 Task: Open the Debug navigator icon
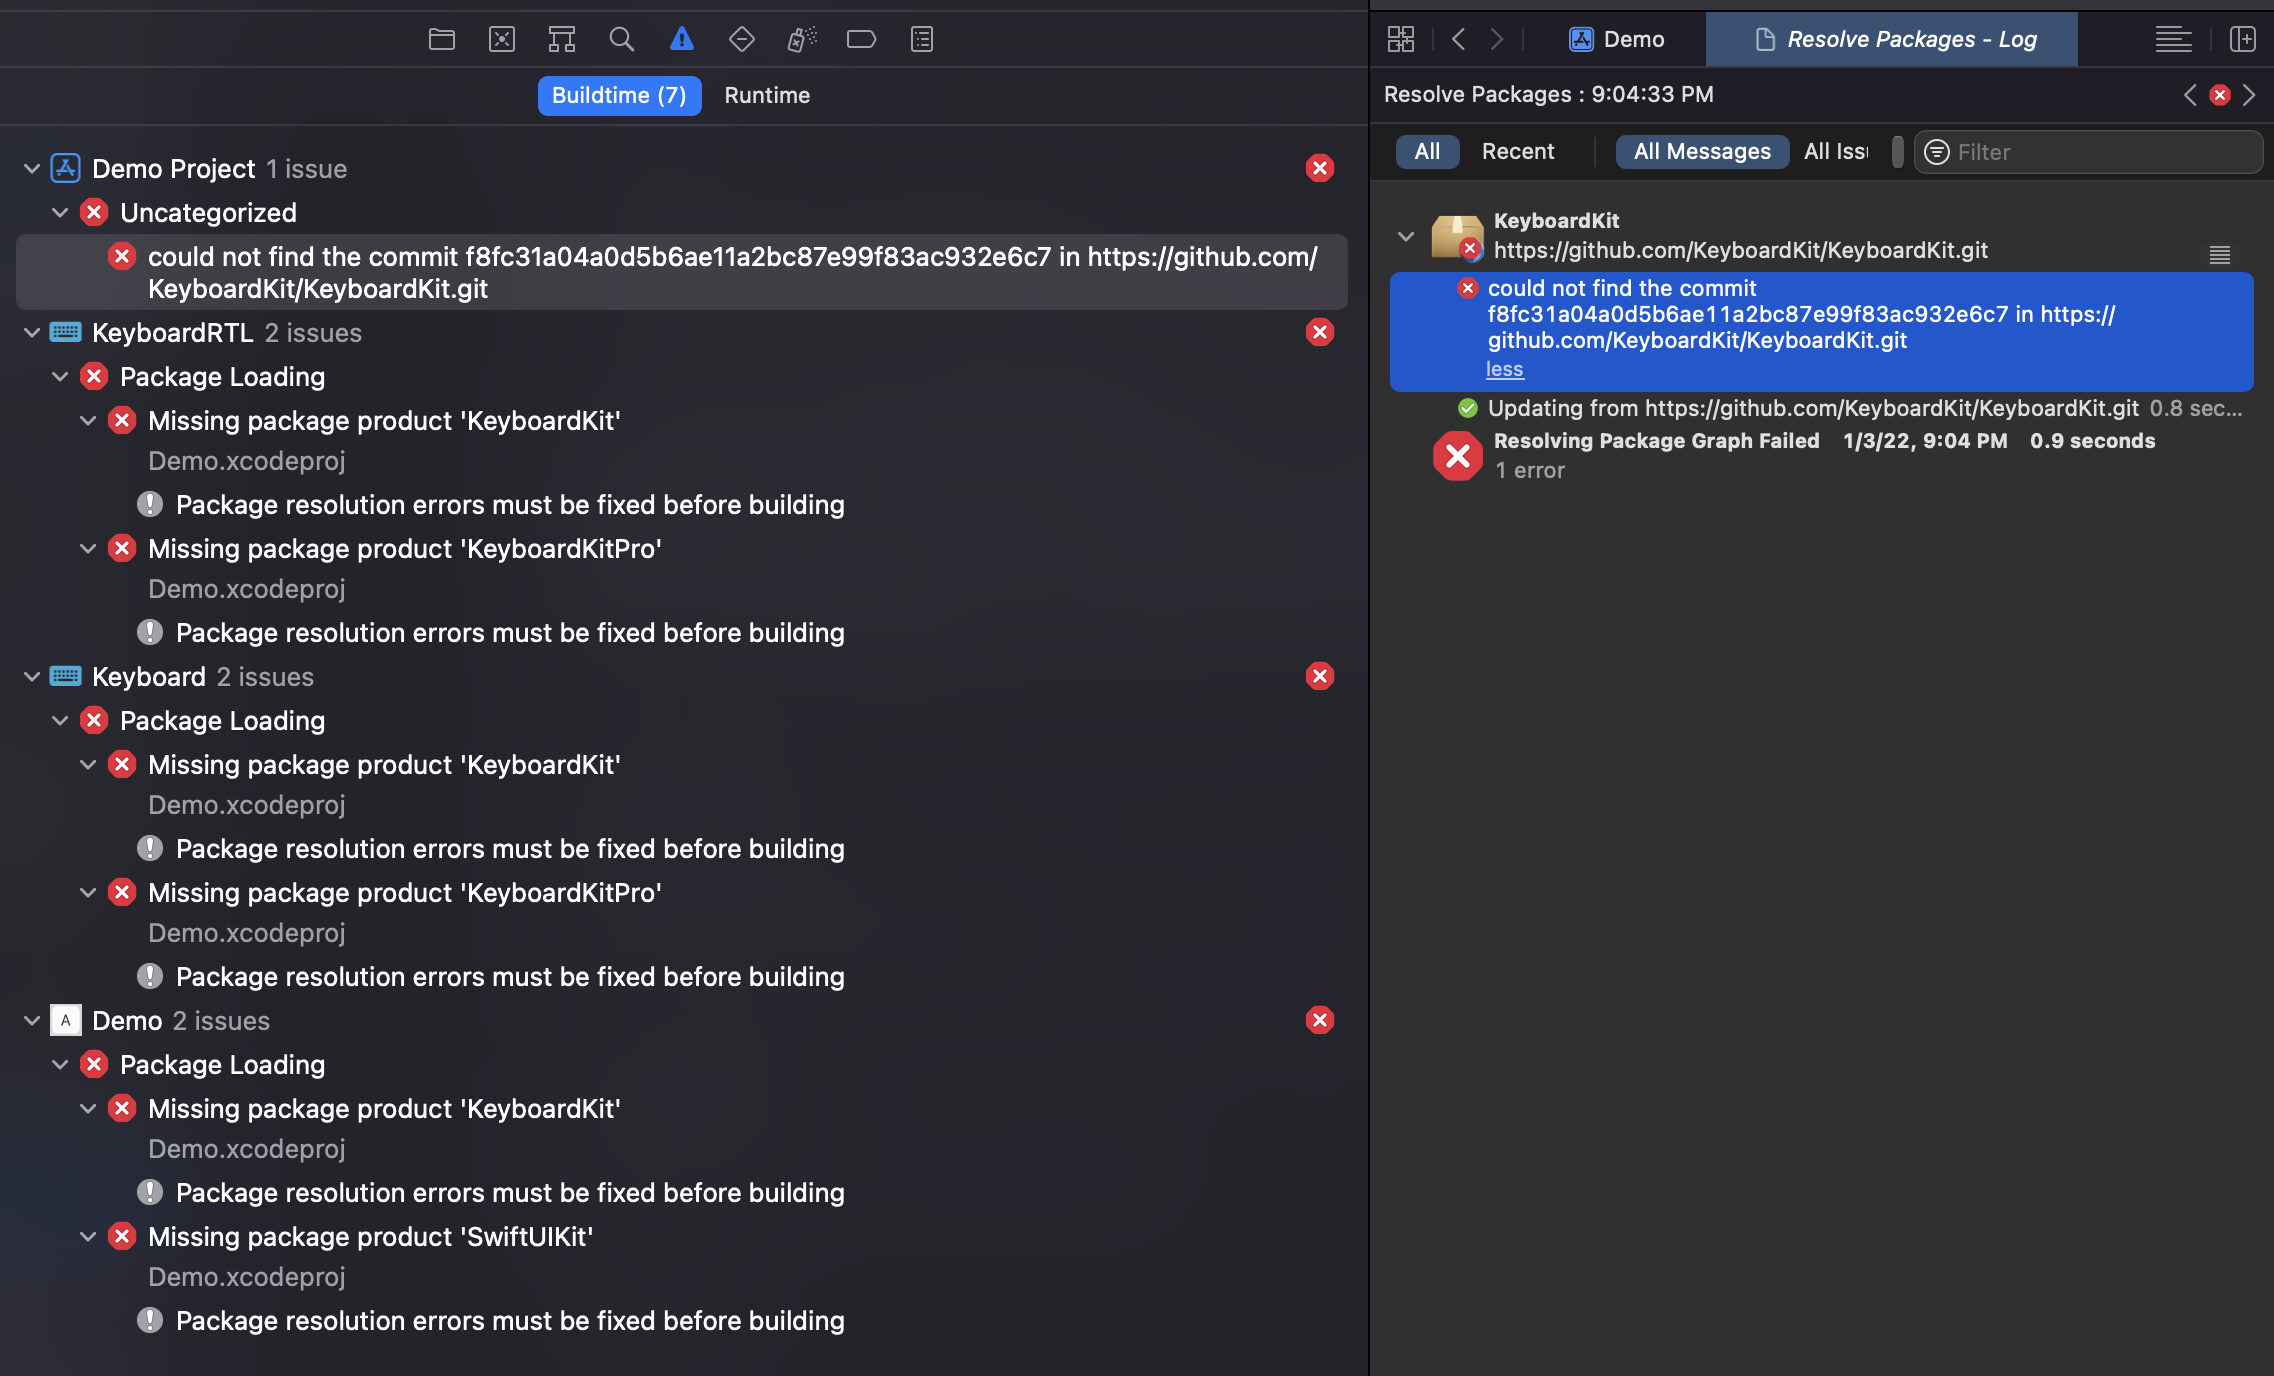(801, 38)
